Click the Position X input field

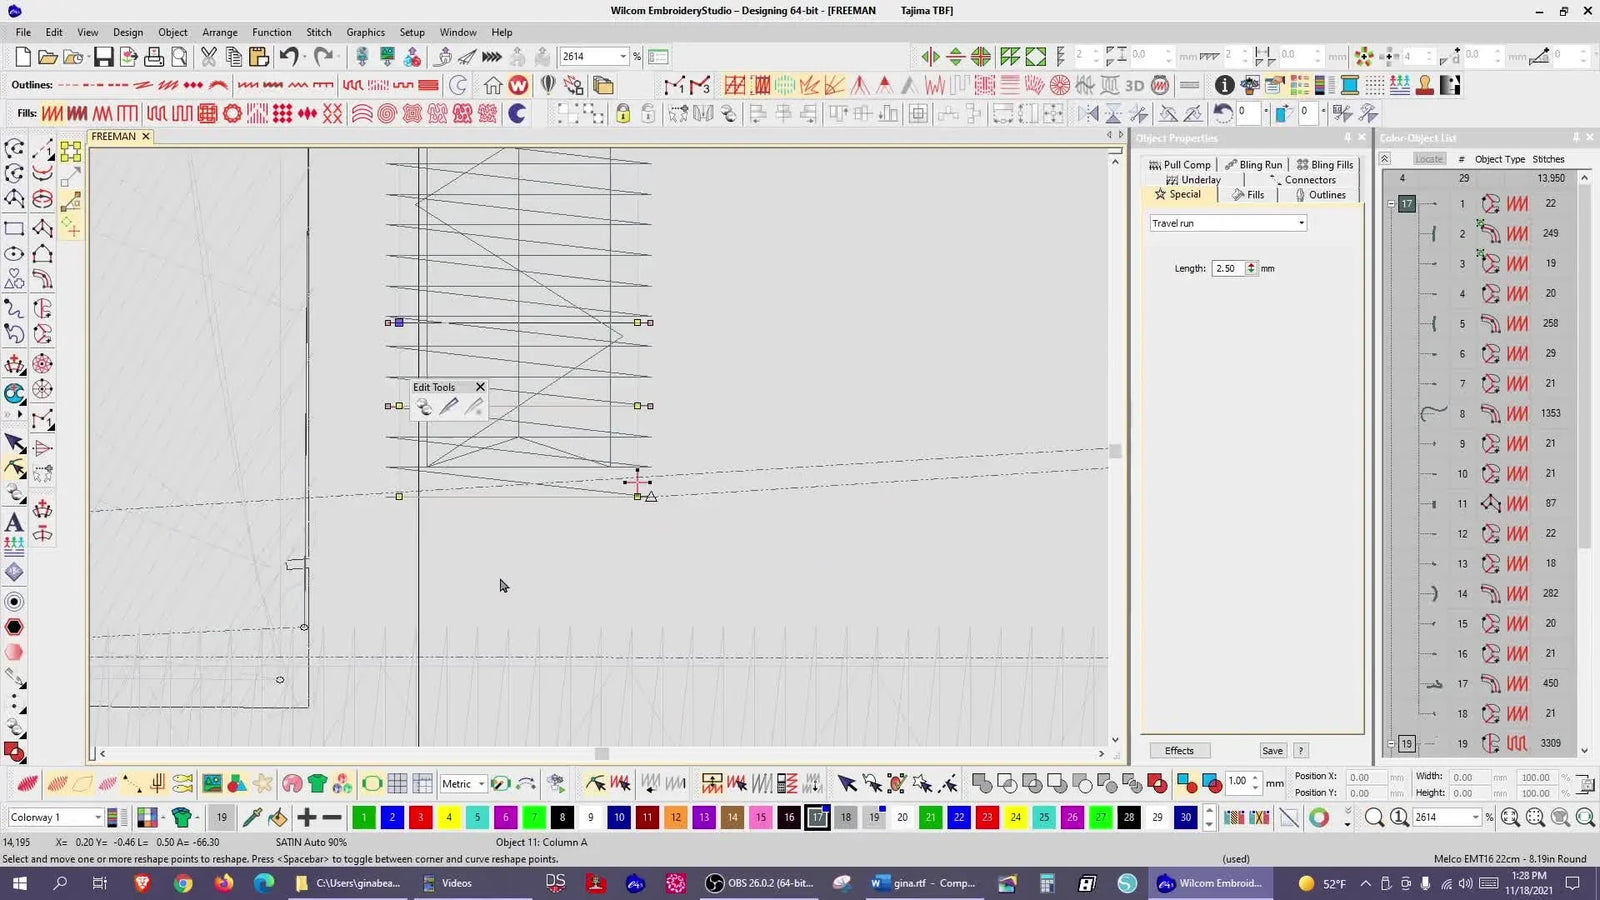tap(1365, 777)
